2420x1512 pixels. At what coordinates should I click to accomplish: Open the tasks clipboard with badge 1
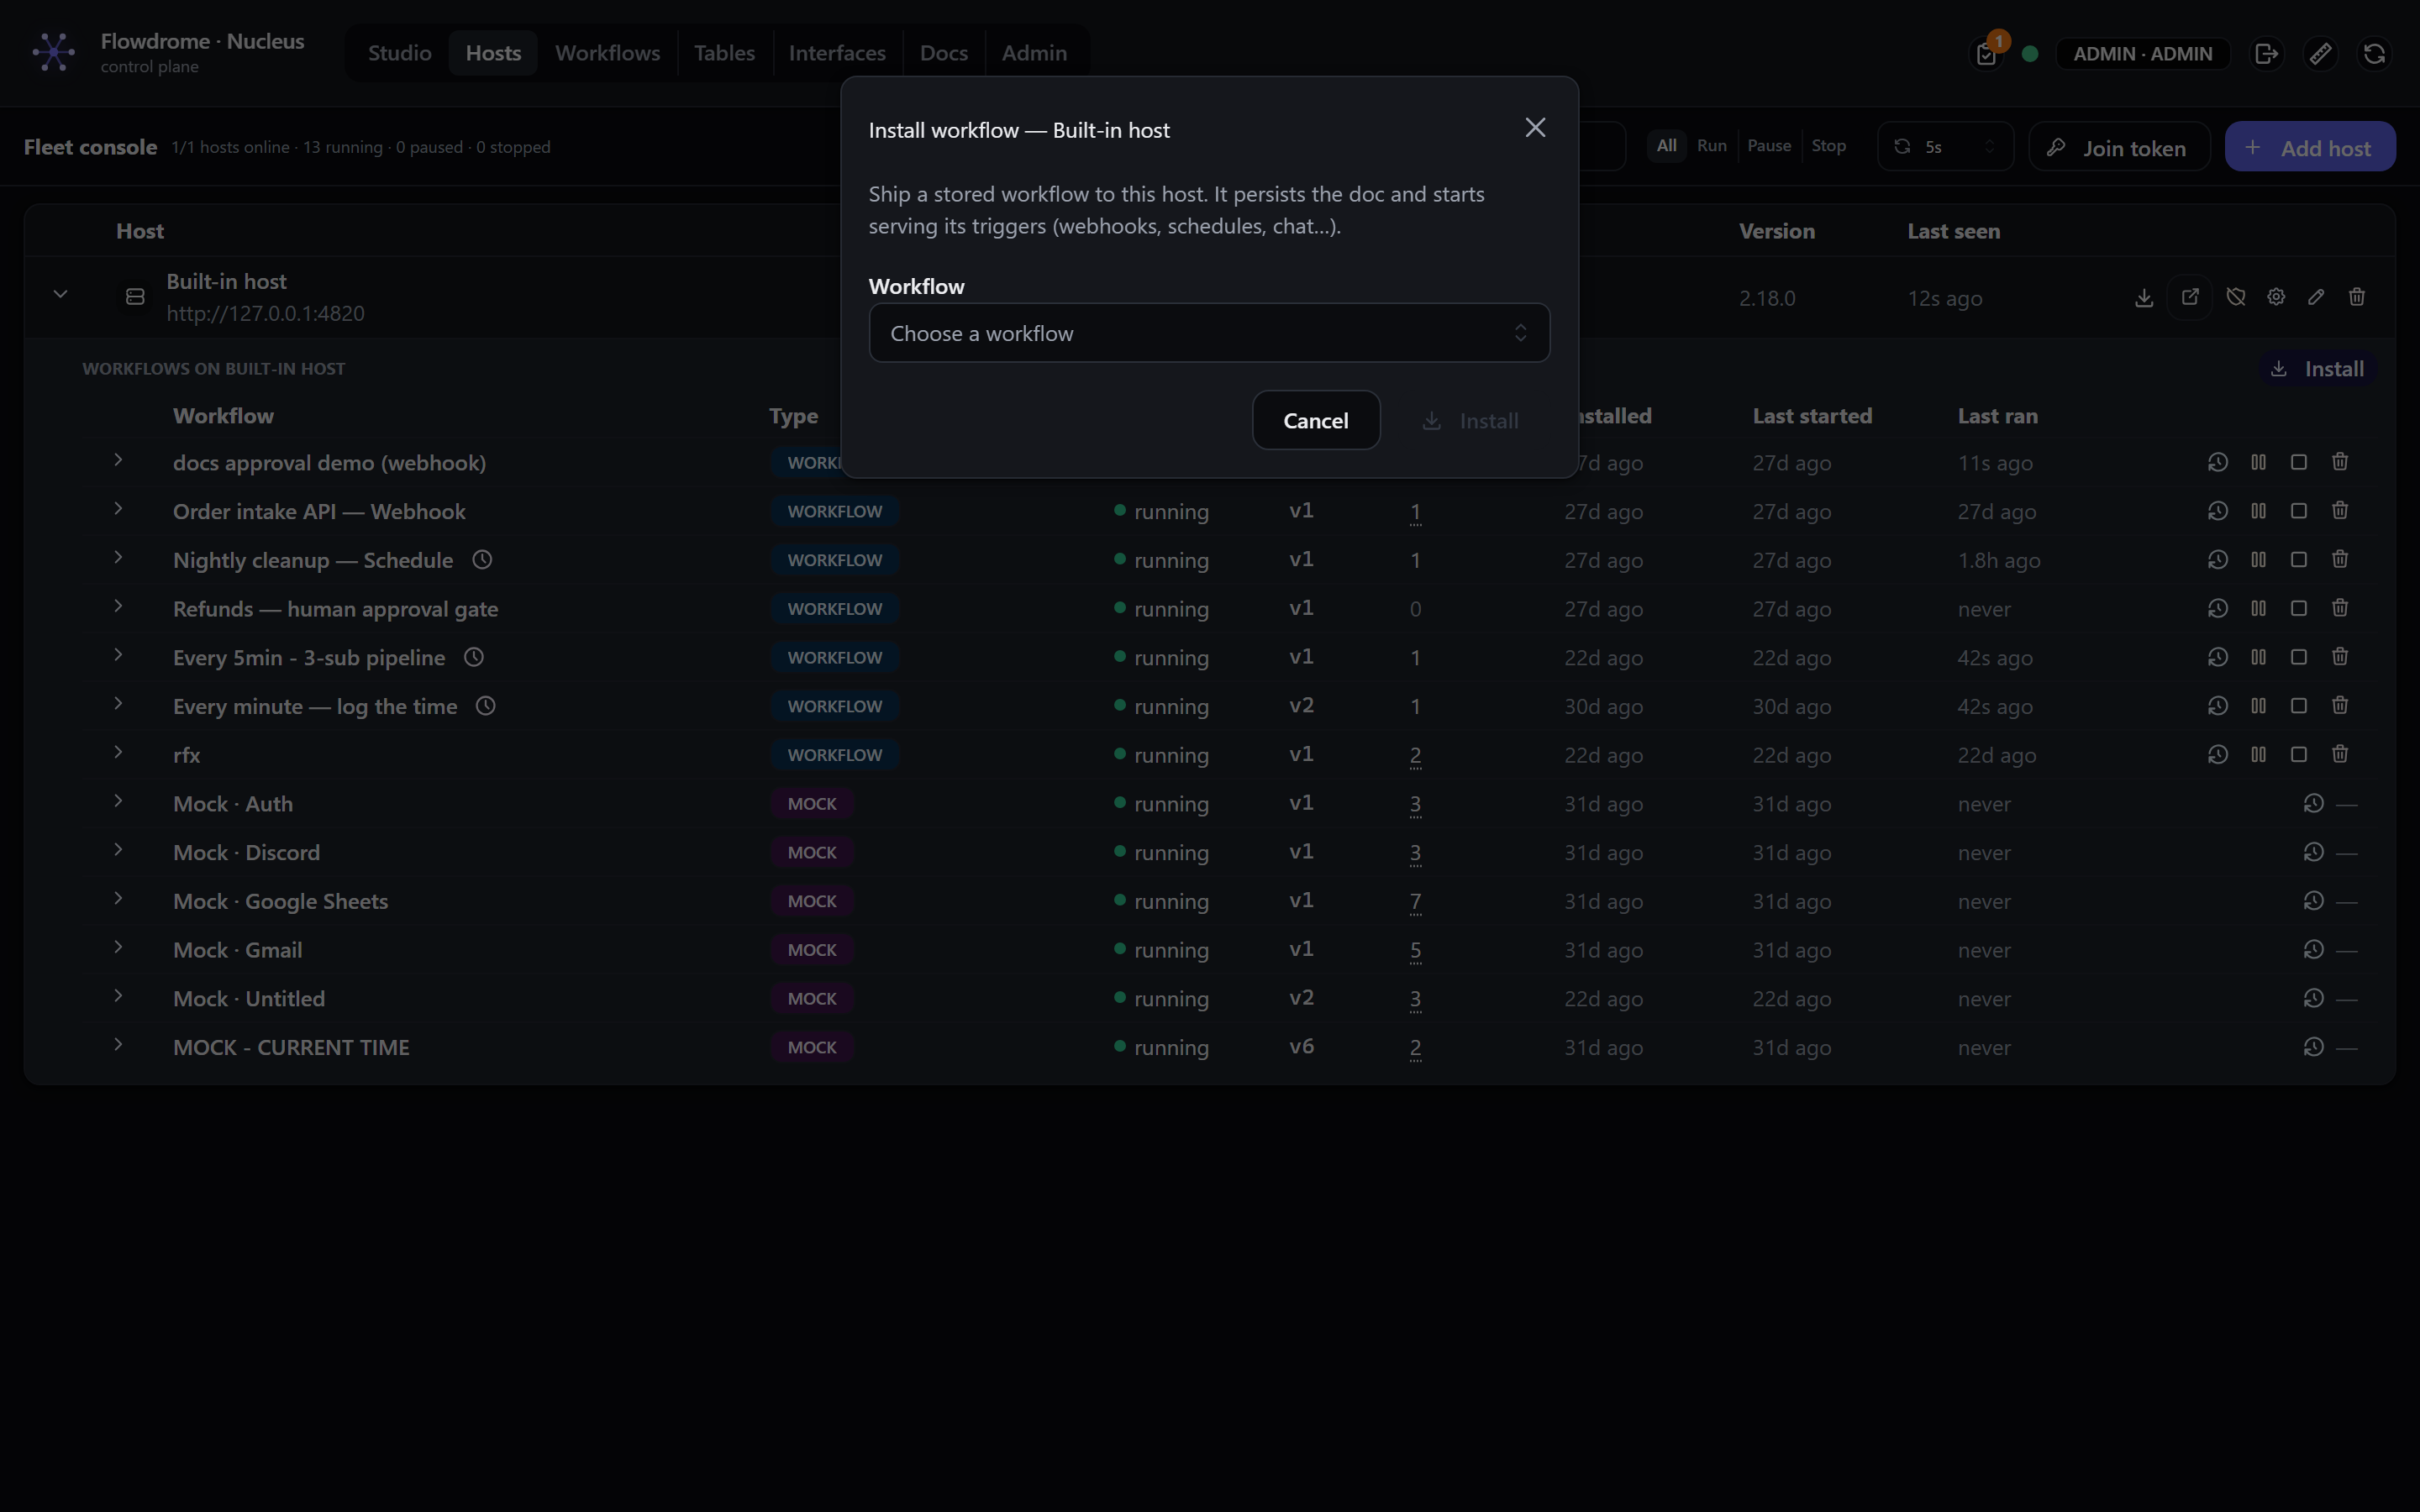1986,54
